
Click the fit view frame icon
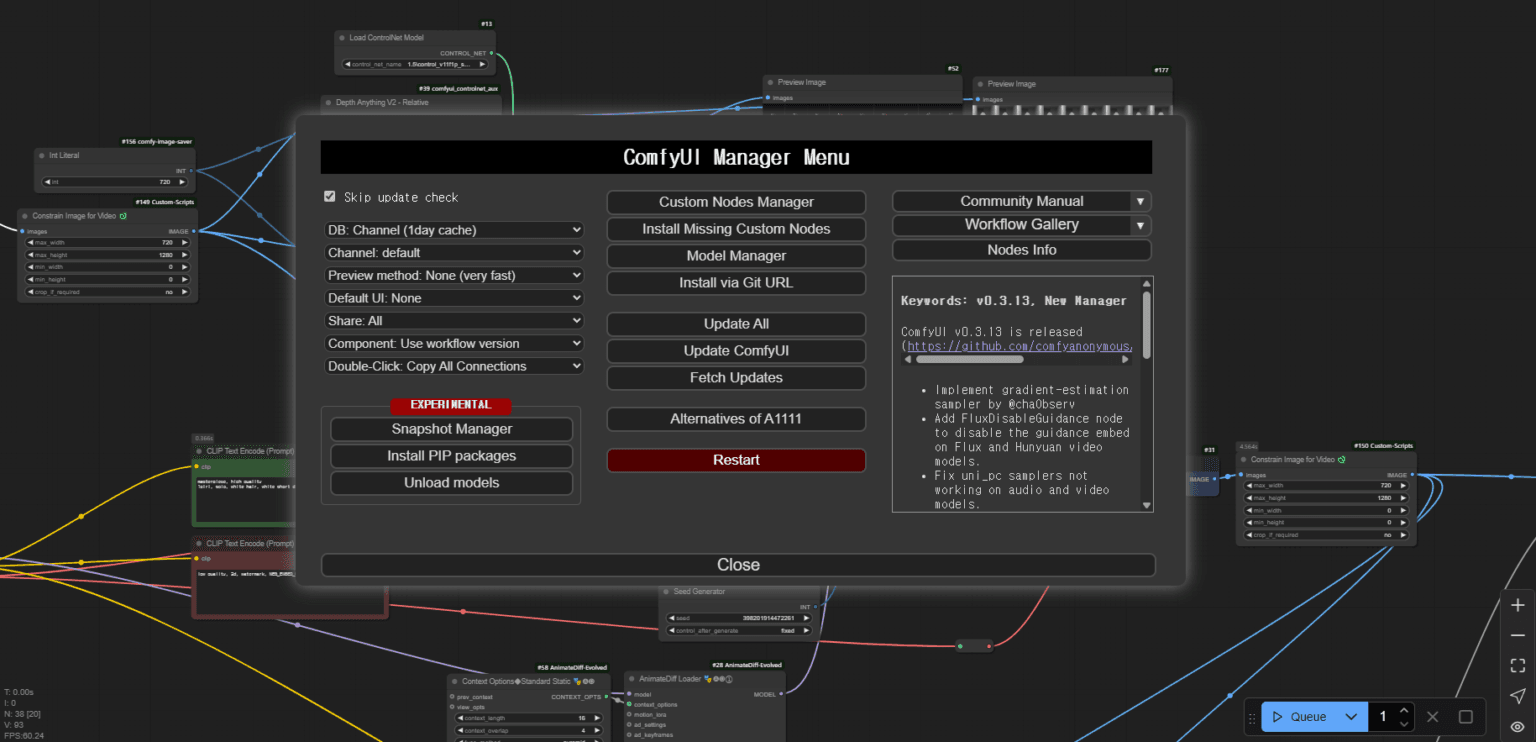coord(1517,666)
